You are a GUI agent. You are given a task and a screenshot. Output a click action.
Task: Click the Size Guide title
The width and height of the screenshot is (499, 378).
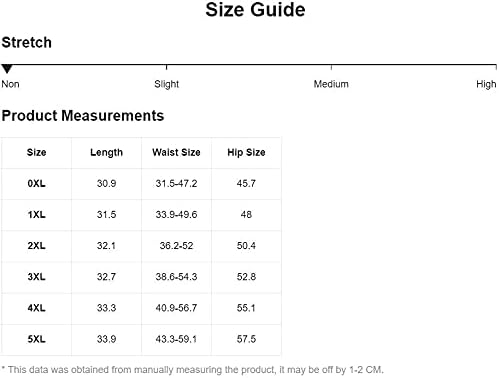[255, 10]
